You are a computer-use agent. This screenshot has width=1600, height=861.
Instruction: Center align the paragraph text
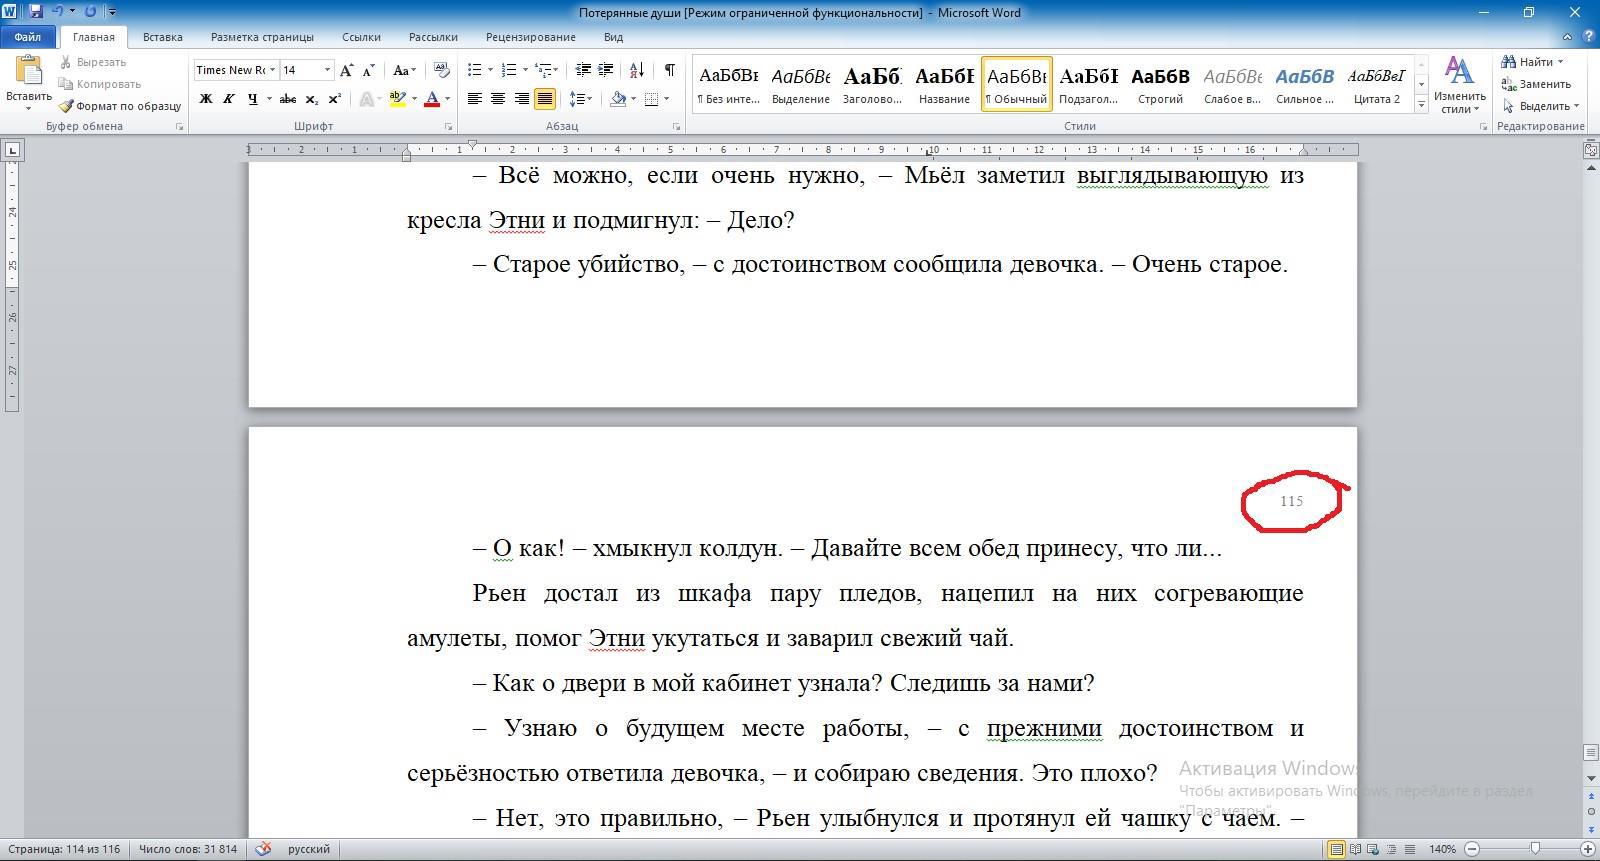click(498, 99)
